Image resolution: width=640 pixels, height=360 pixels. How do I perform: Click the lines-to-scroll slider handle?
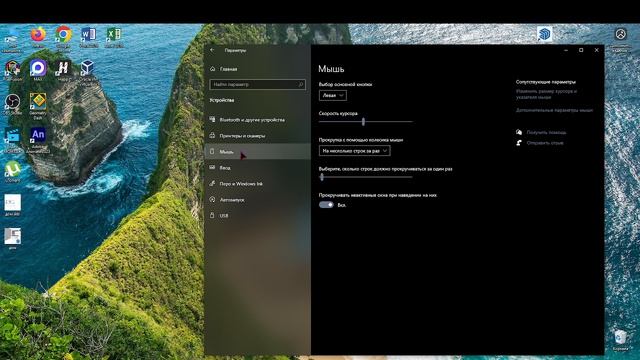(322, 177)
